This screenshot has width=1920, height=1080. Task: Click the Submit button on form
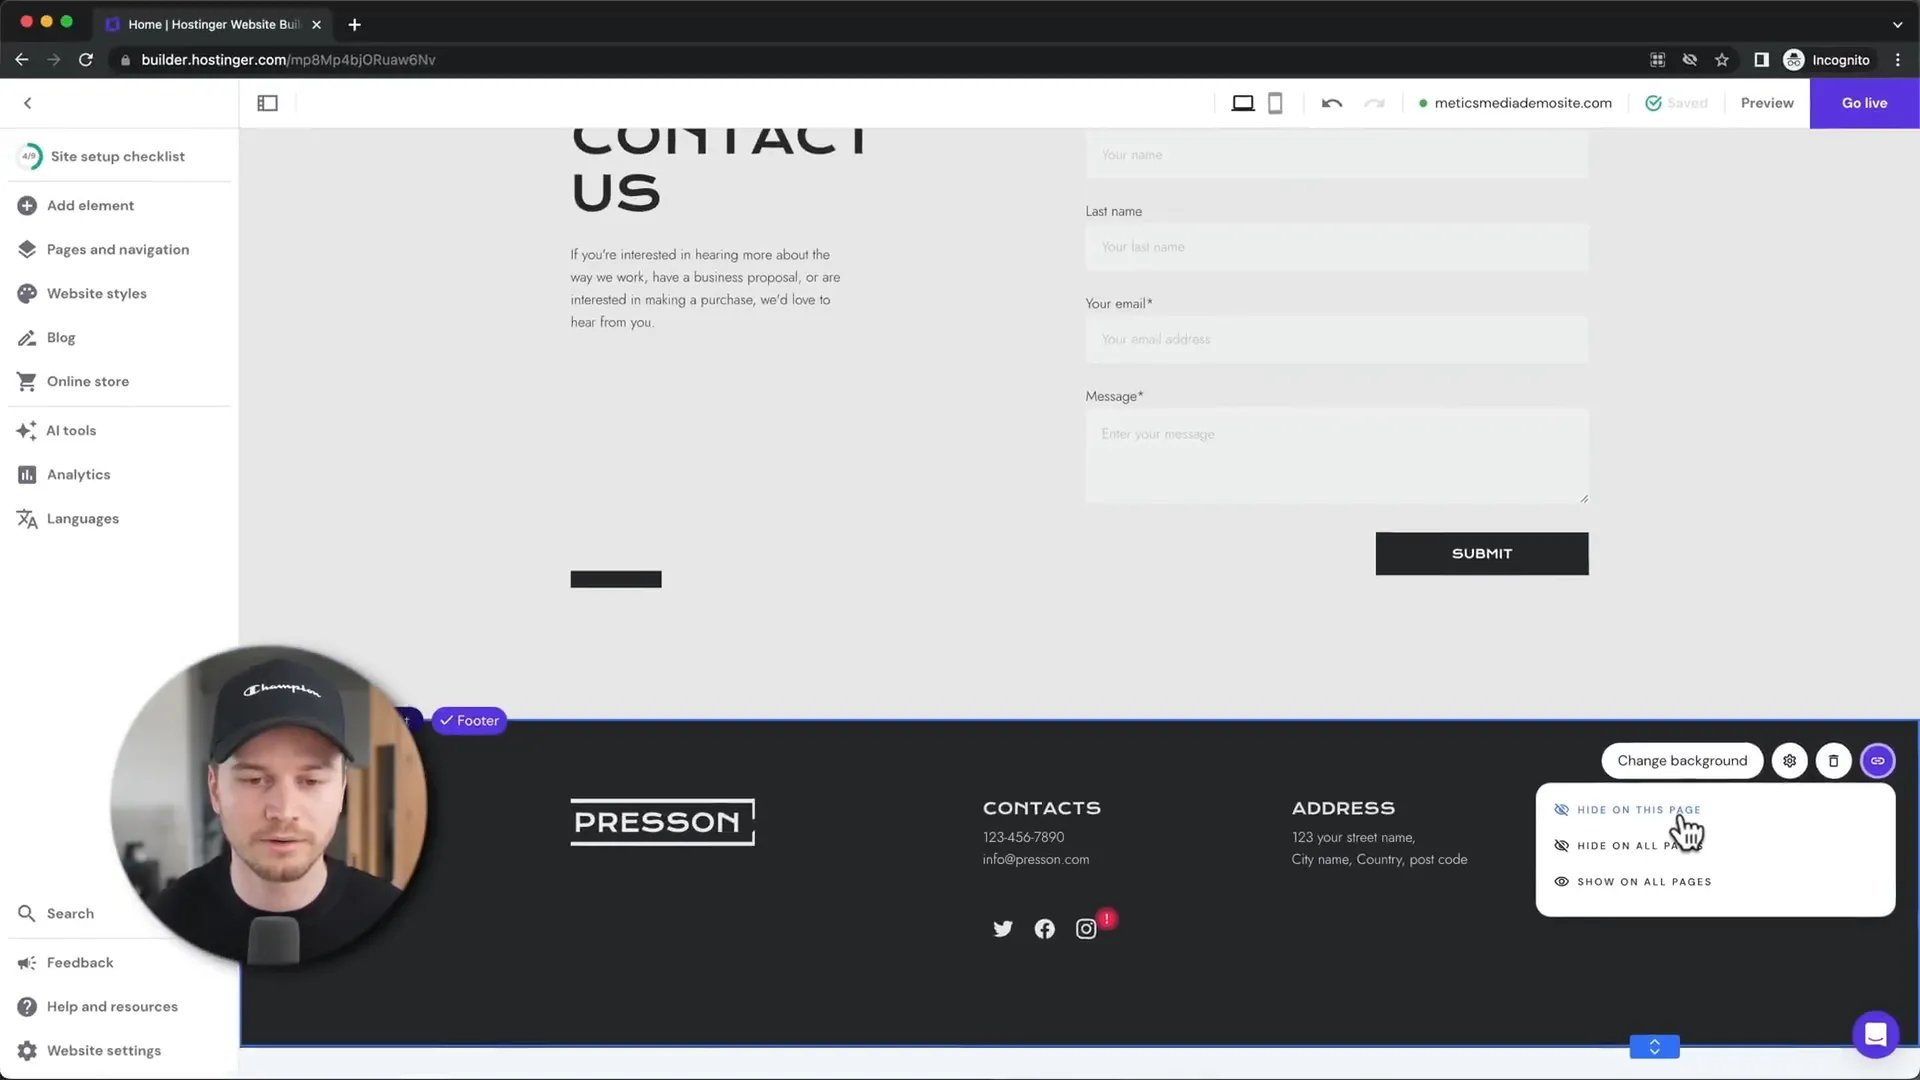coord(1482,553)
